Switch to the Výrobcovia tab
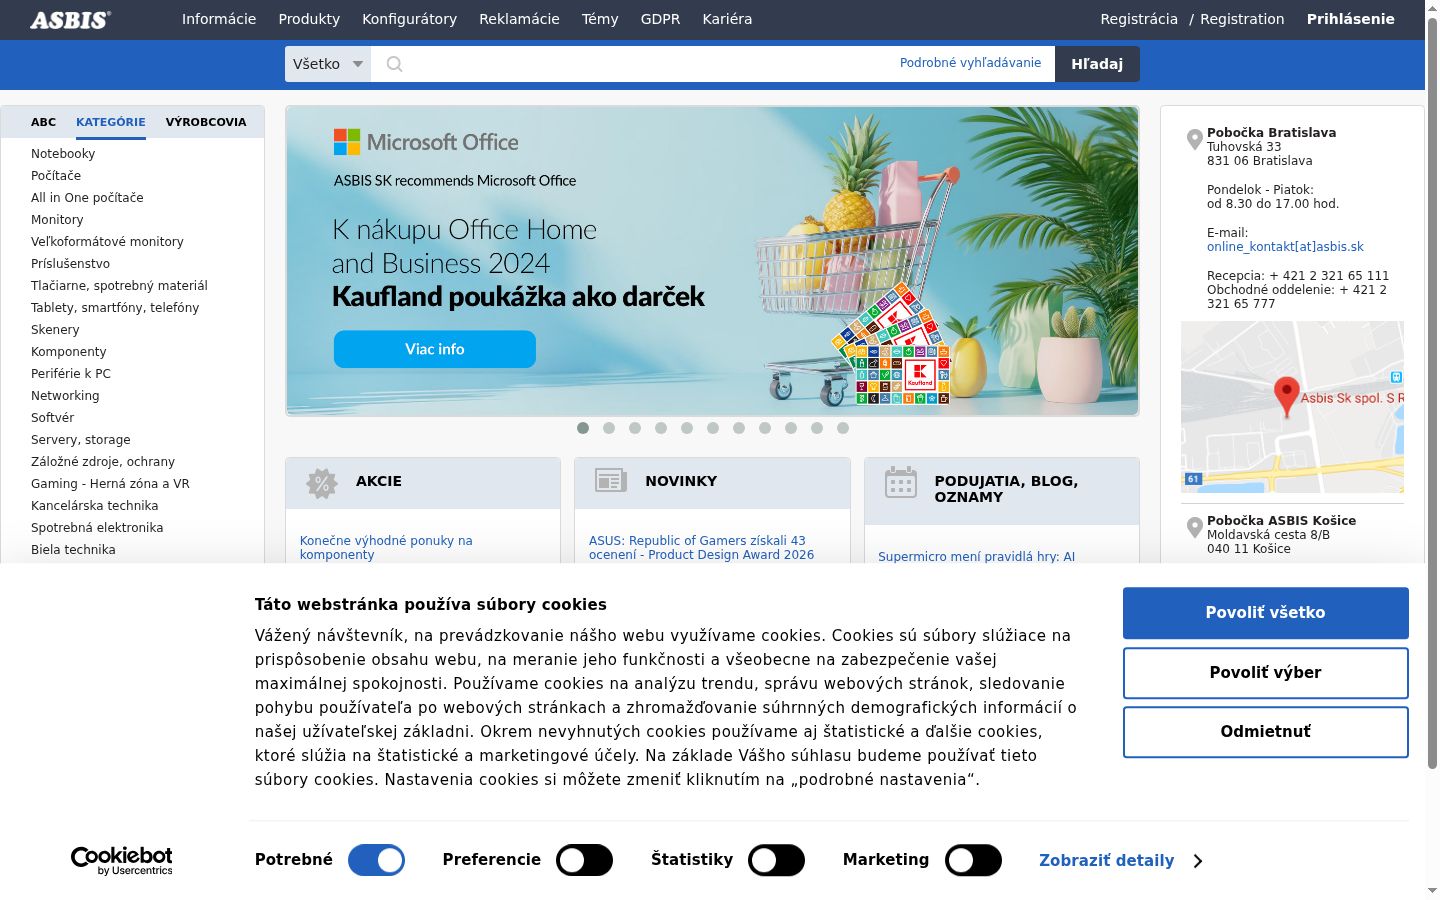Screen dimensions: 1440x900 click(x=206, y=122)
